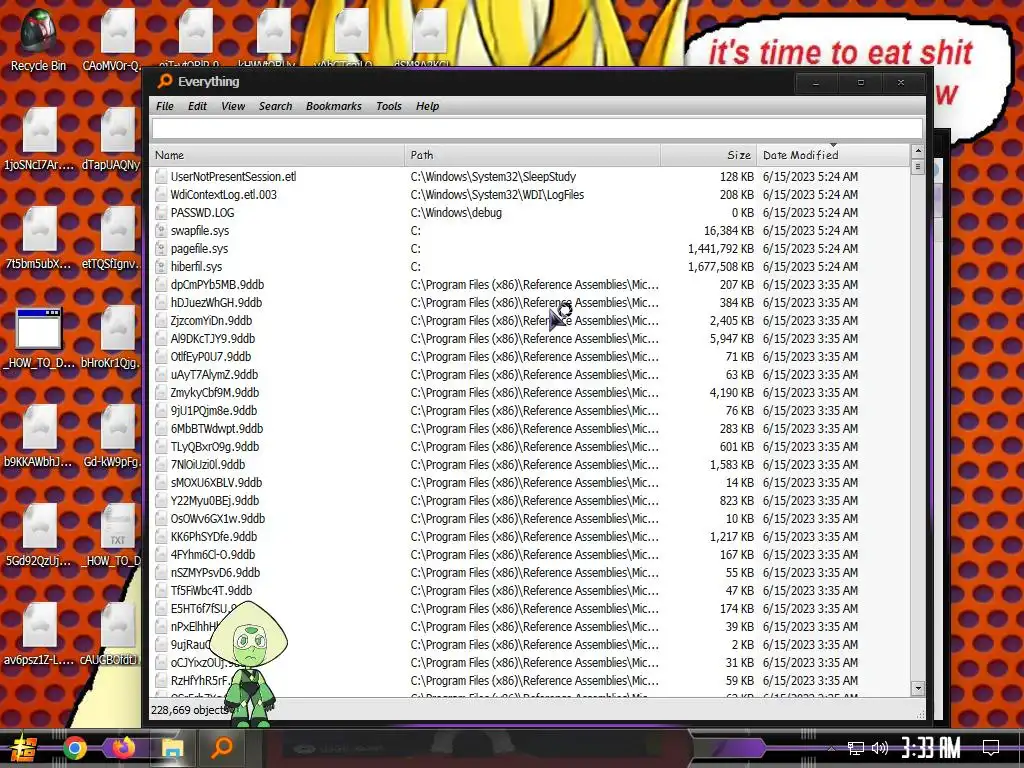Select KK6PhSYDfe.9ddb file row
Screen dimensions: 1024x768
point(530,537)
